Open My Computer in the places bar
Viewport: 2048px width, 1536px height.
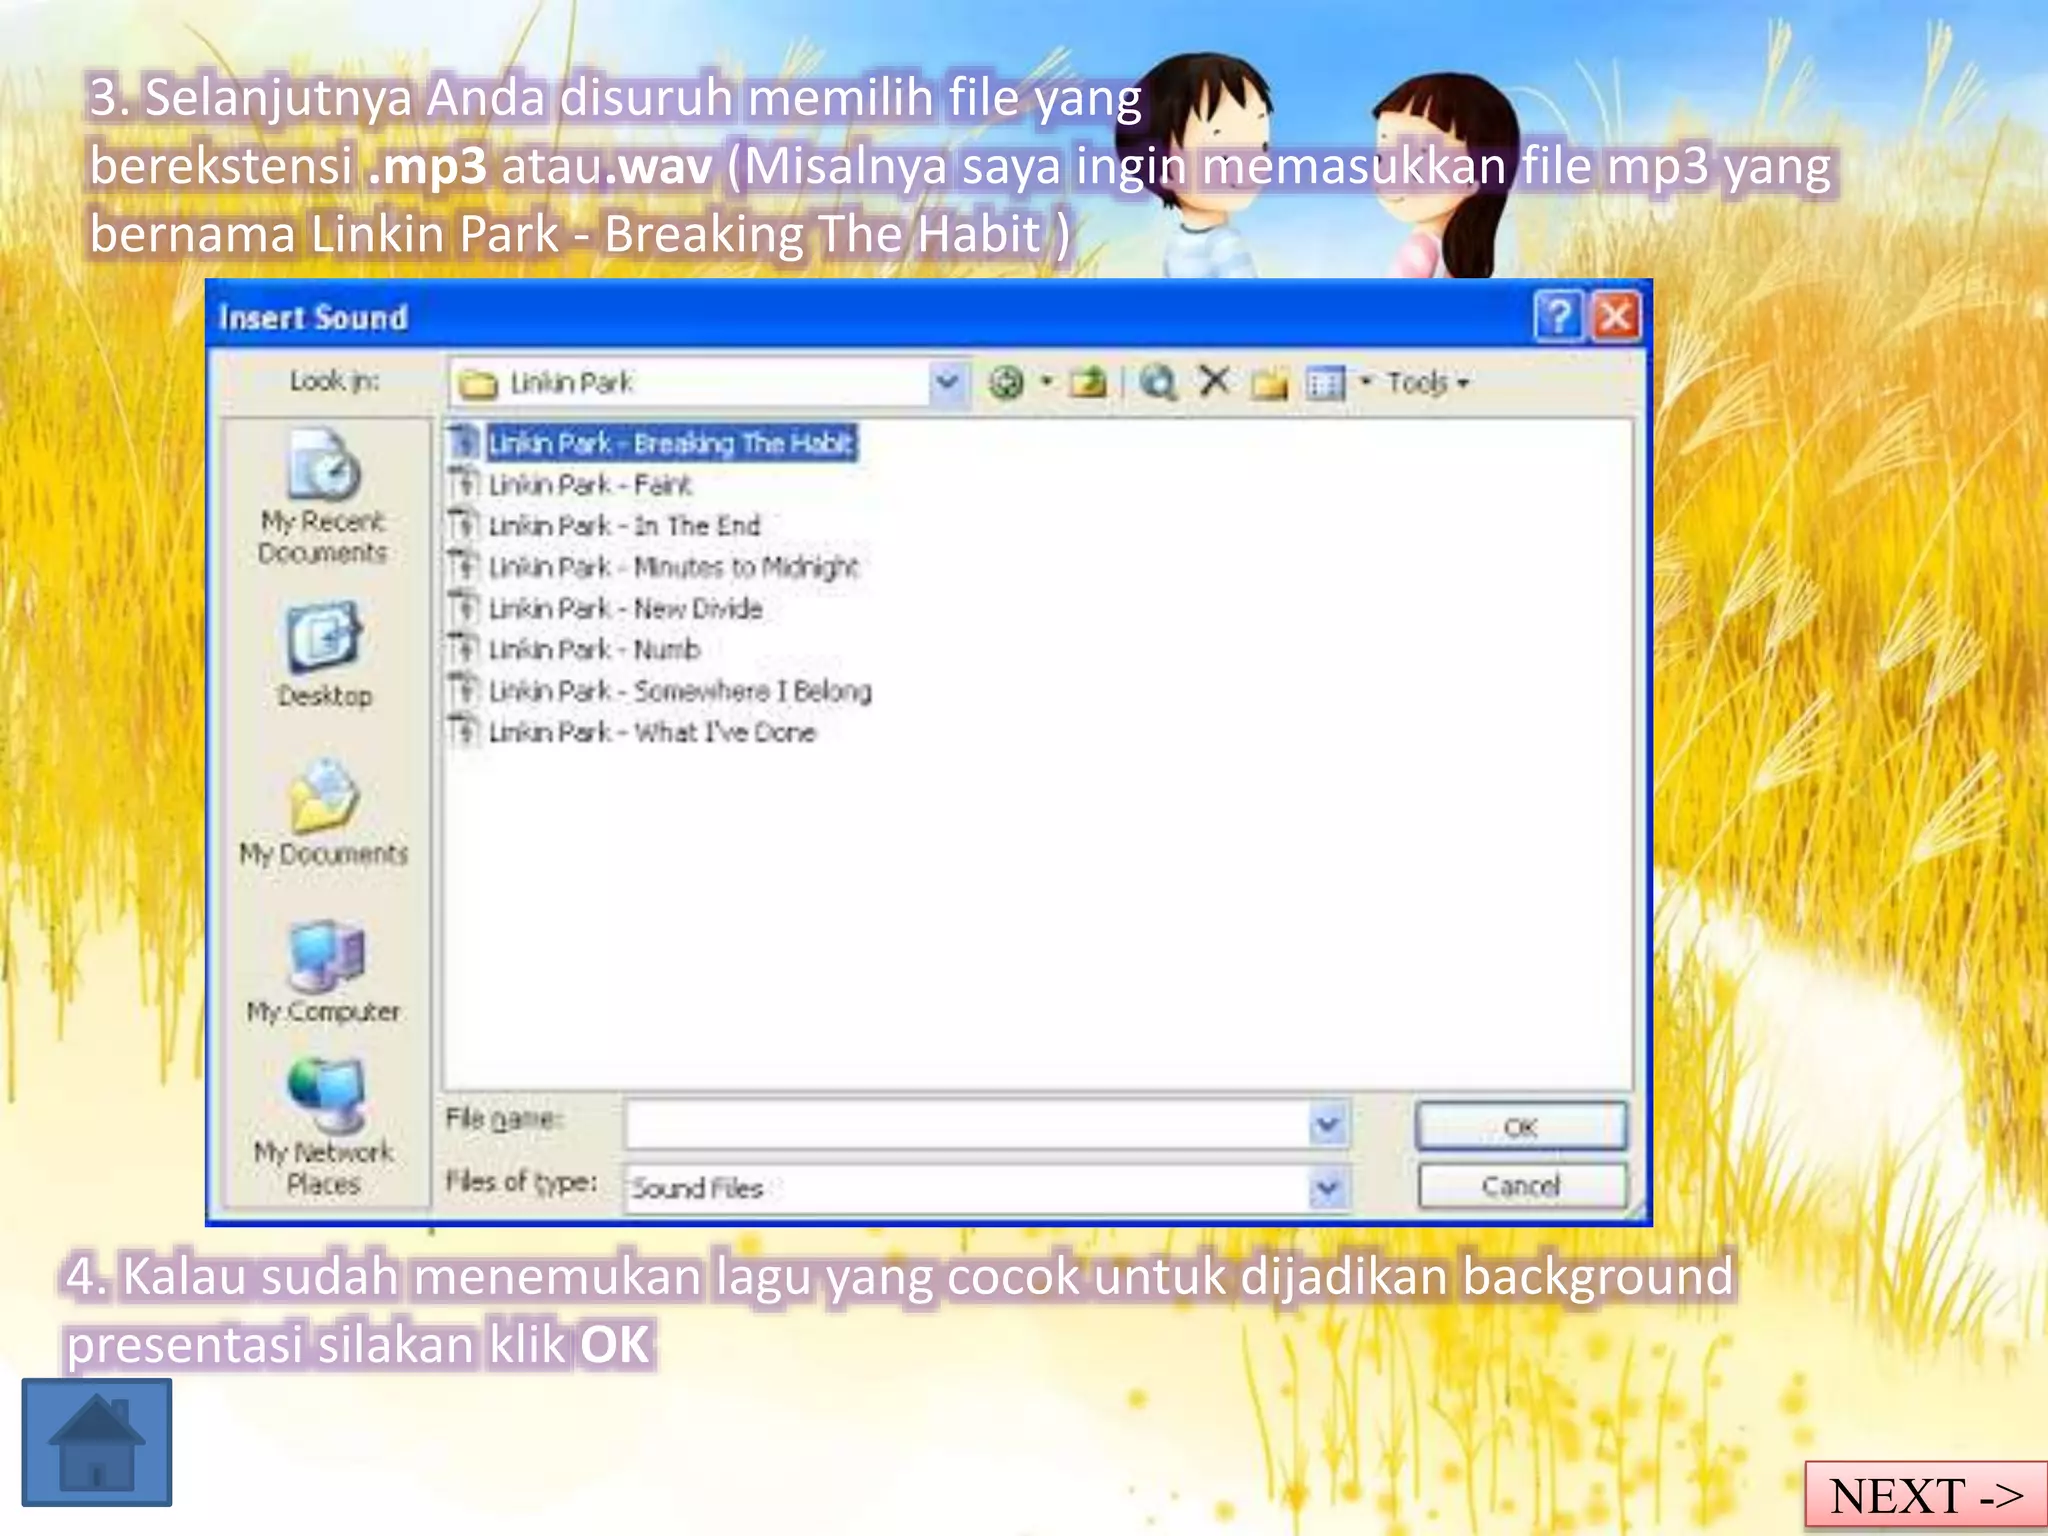(x=323, y=971)
